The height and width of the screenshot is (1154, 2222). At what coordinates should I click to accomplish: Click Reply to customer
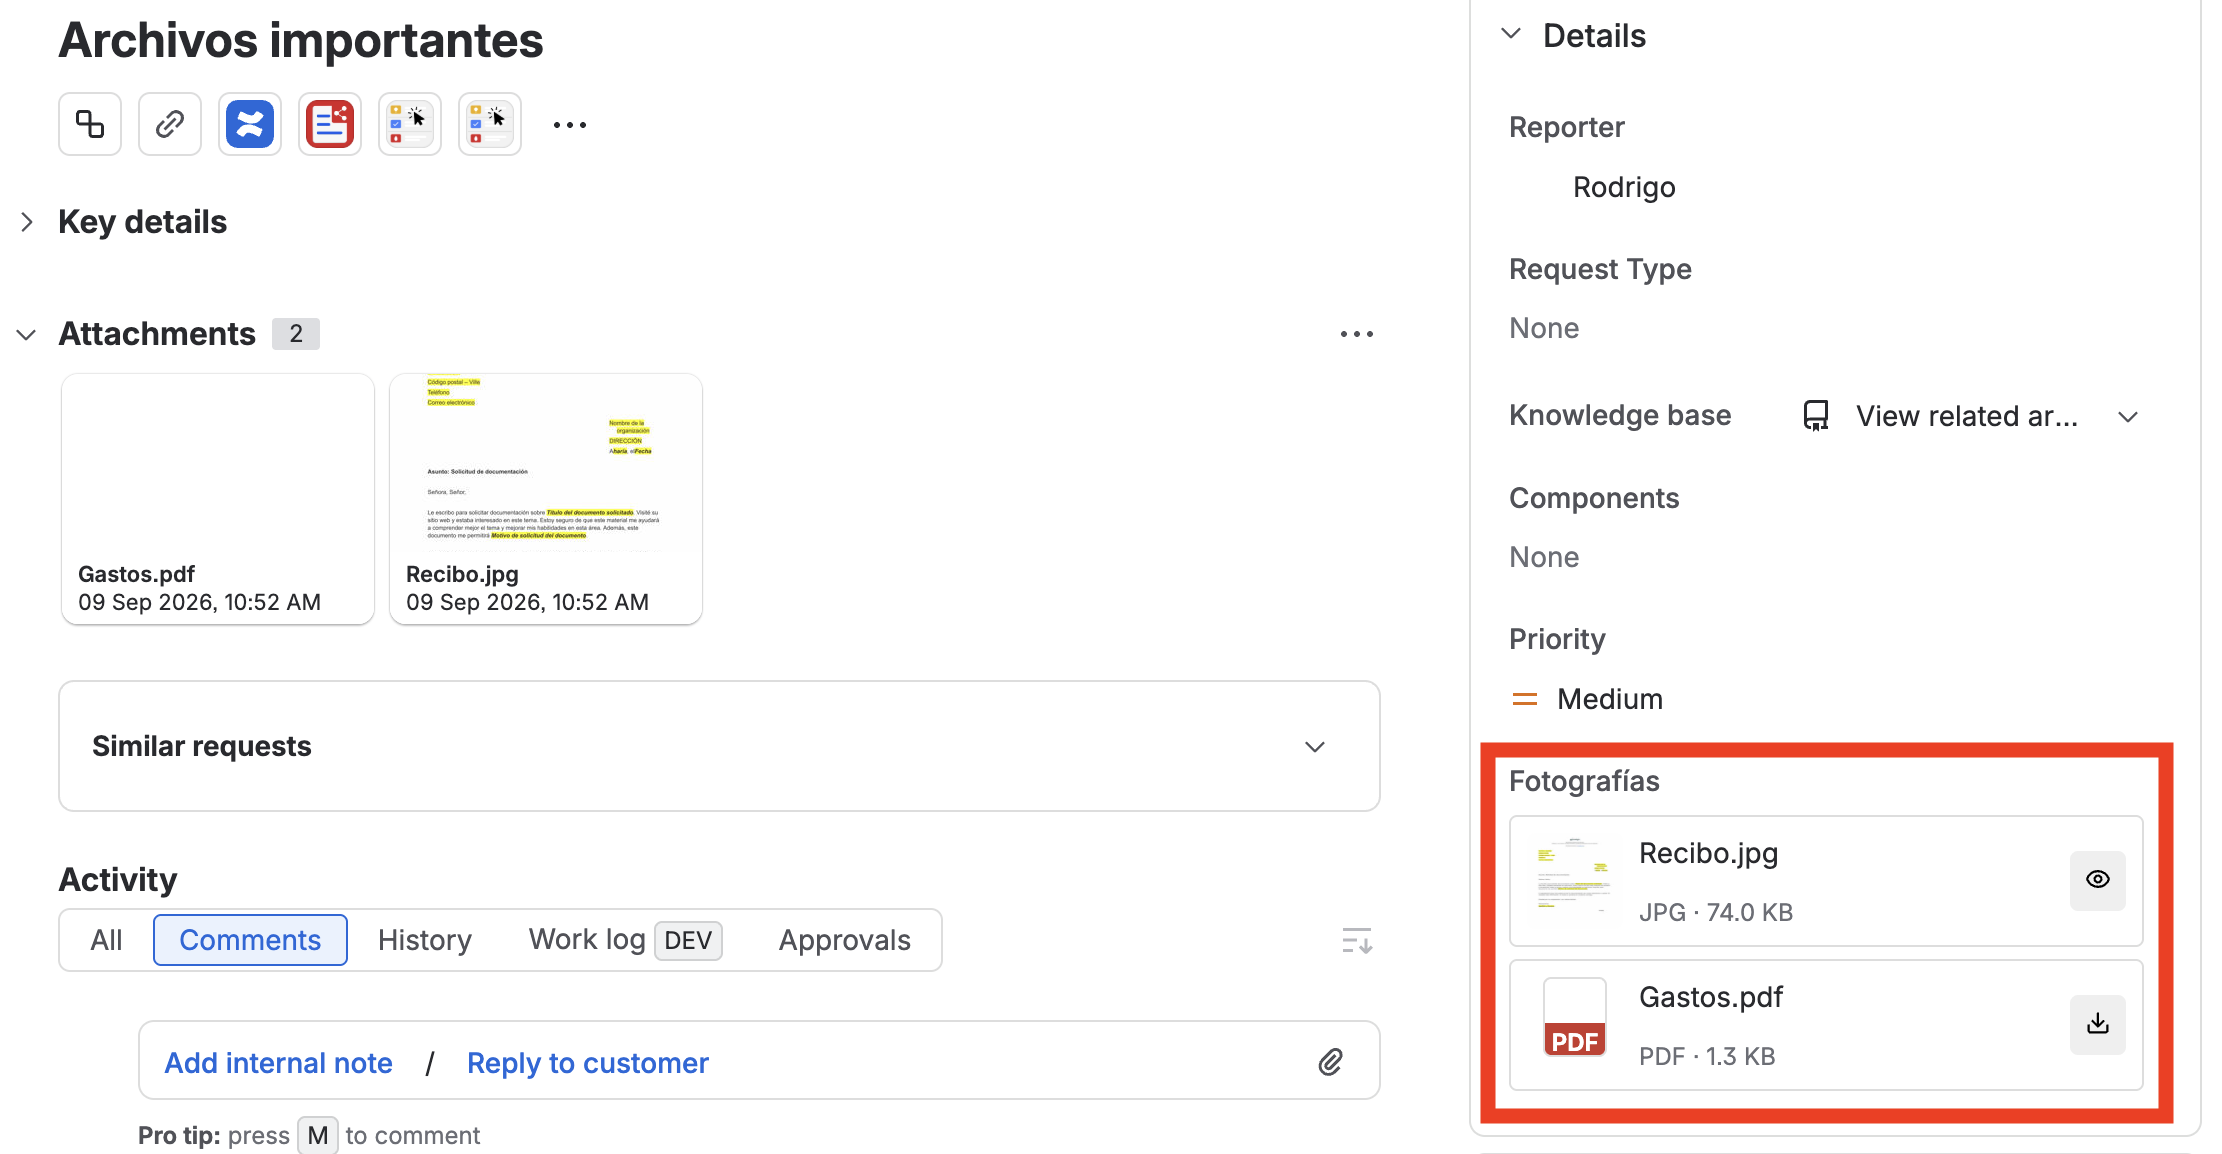[588, 1062]
